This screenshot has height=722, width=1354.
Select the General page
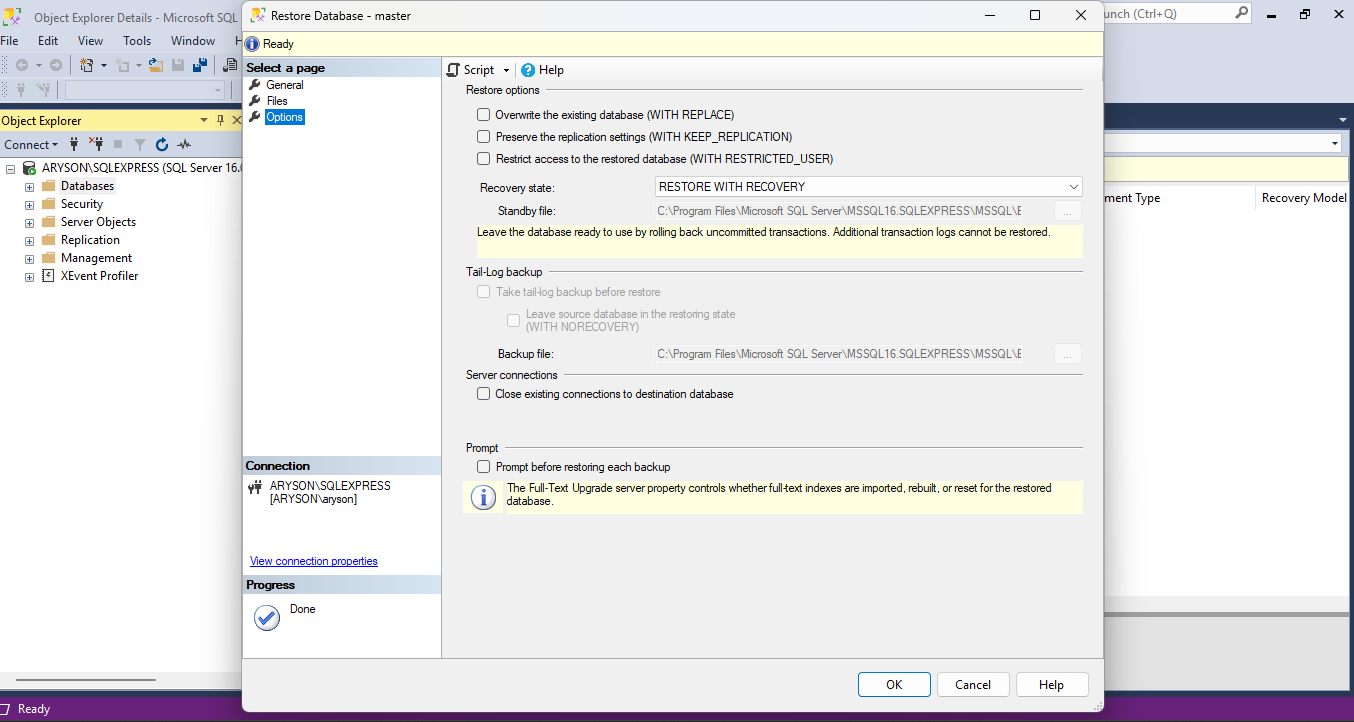pyautogui.click(x=285, y=85)
